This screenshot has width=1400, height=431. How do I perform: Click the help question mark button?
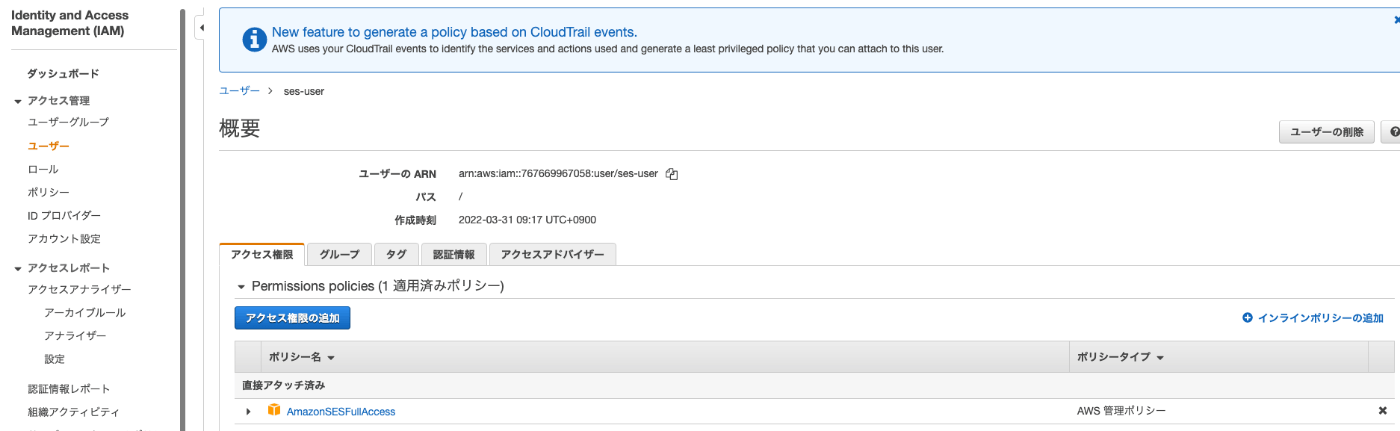click(1392, 132)
